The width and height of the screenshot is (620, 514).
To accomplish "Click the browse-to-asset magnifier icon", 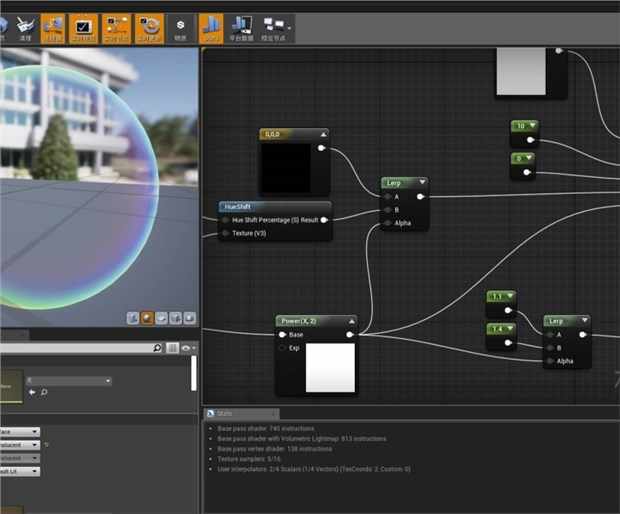I will coord(44,392).
